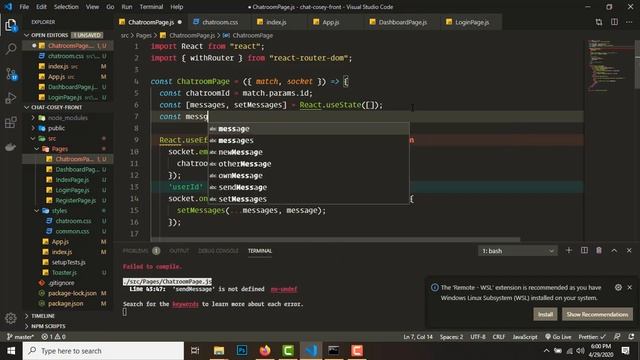Image resolution: width=640 pixels, height=360 pixels.
Task: Open the Docker view in activity bar
Action: pos(11,147)
